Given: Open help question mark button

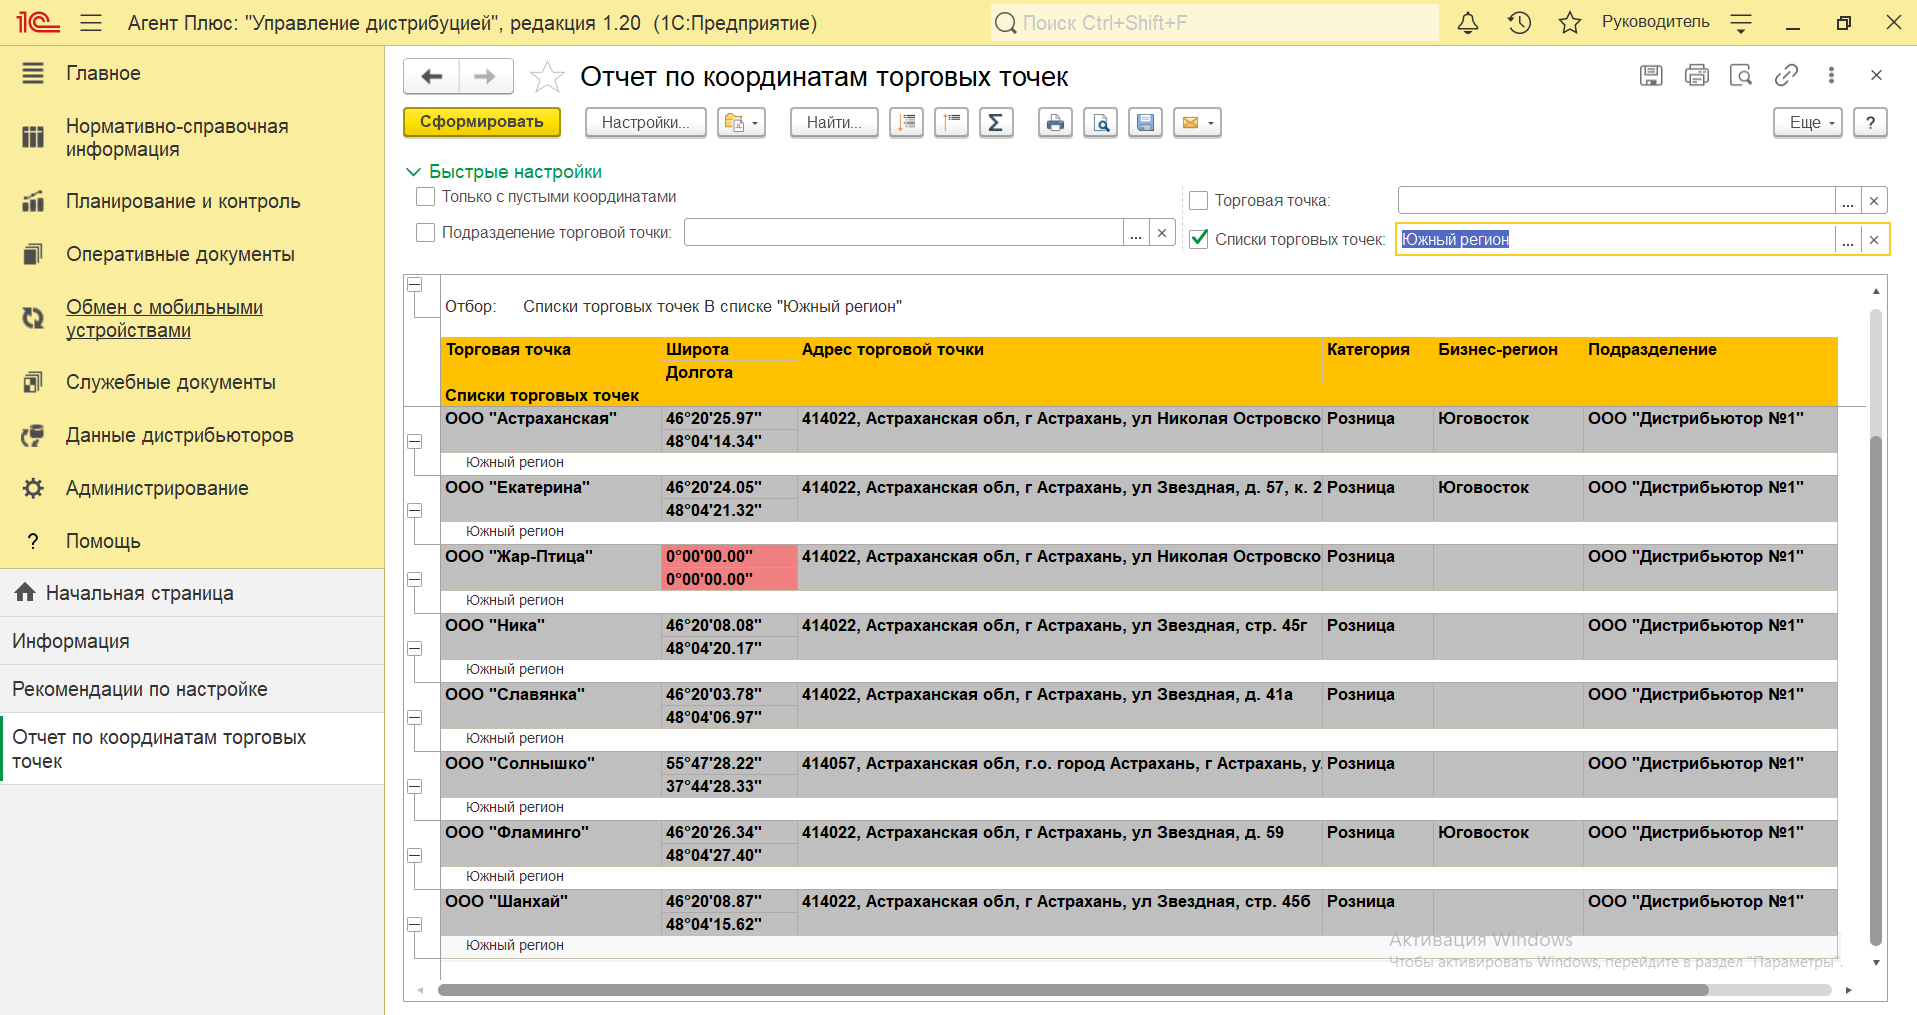Looking at the screenshot, I should coord(1870,122).
